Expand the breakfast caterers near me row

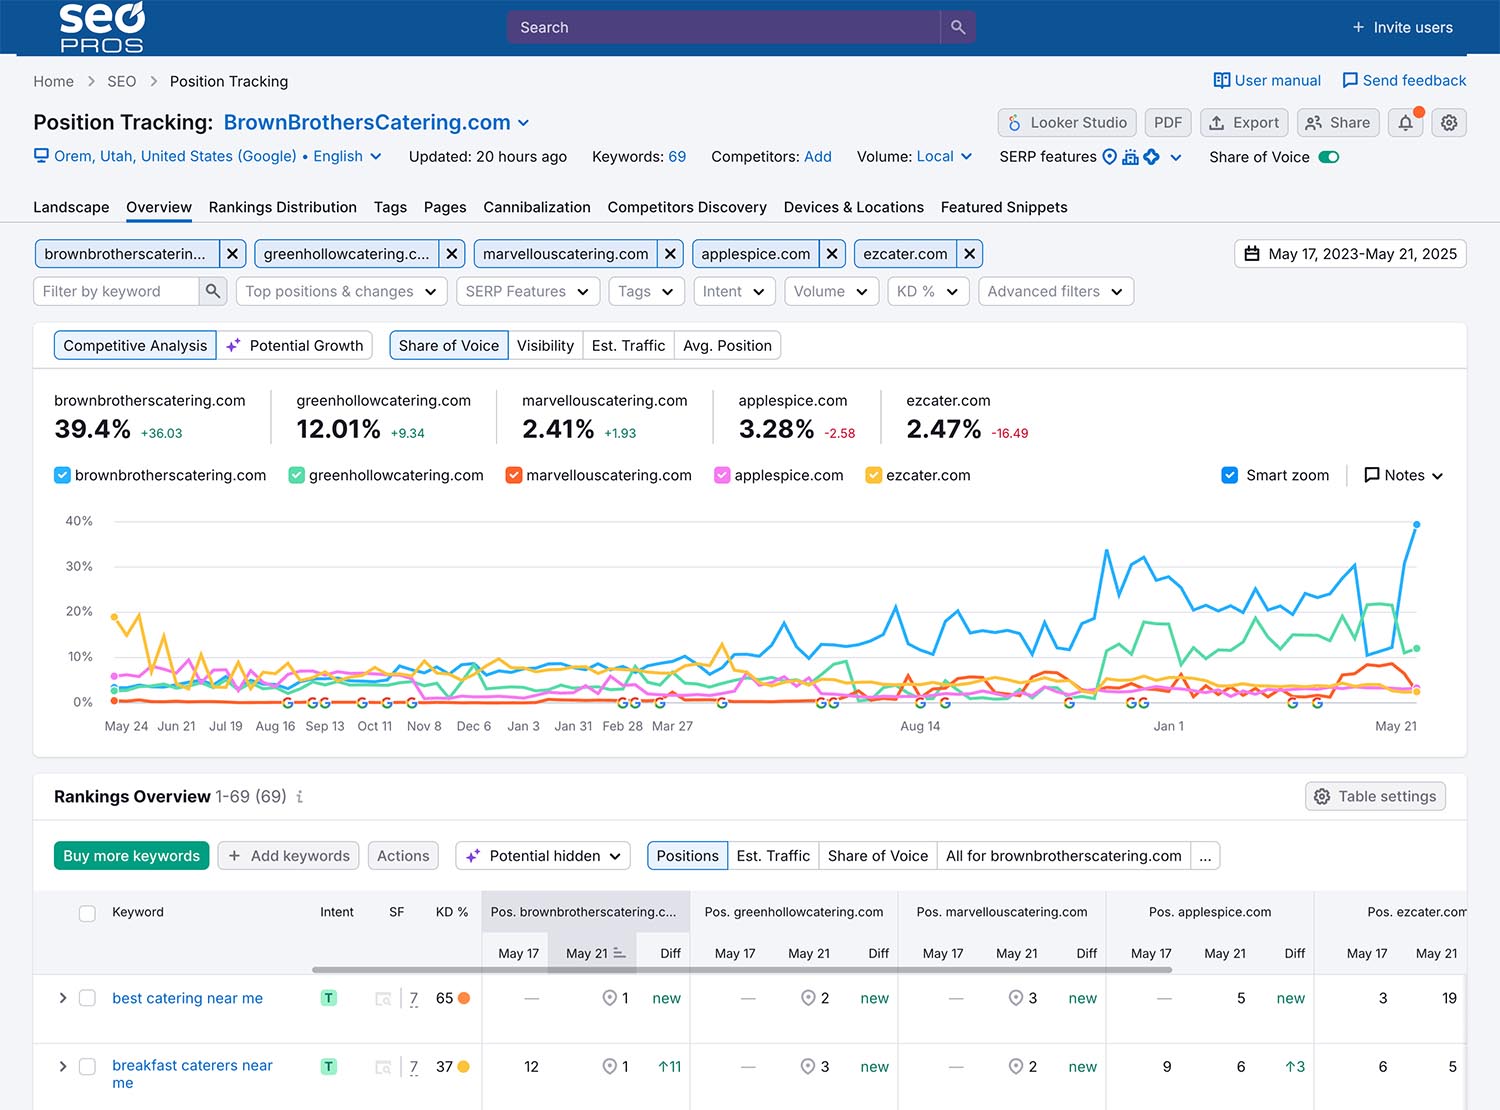[62, 1066]
